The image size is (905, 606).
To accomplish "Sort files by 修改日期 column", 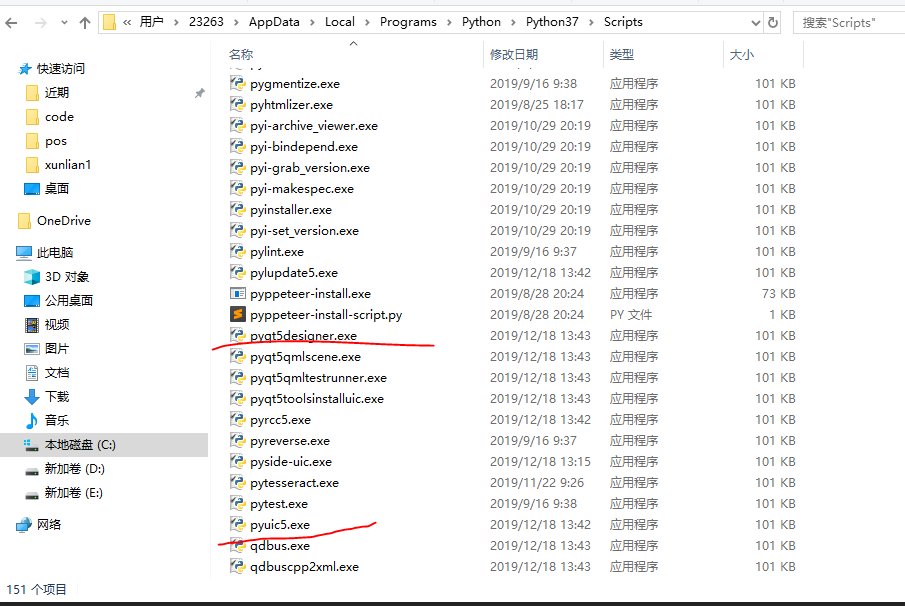I will 514,55.
